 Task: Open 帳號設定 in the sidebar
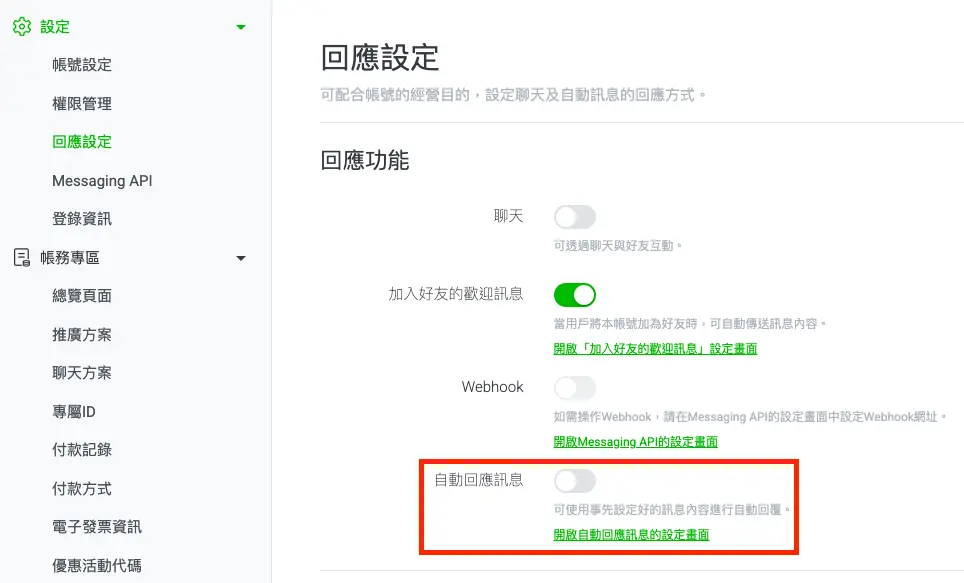click(x=82, y=65)
